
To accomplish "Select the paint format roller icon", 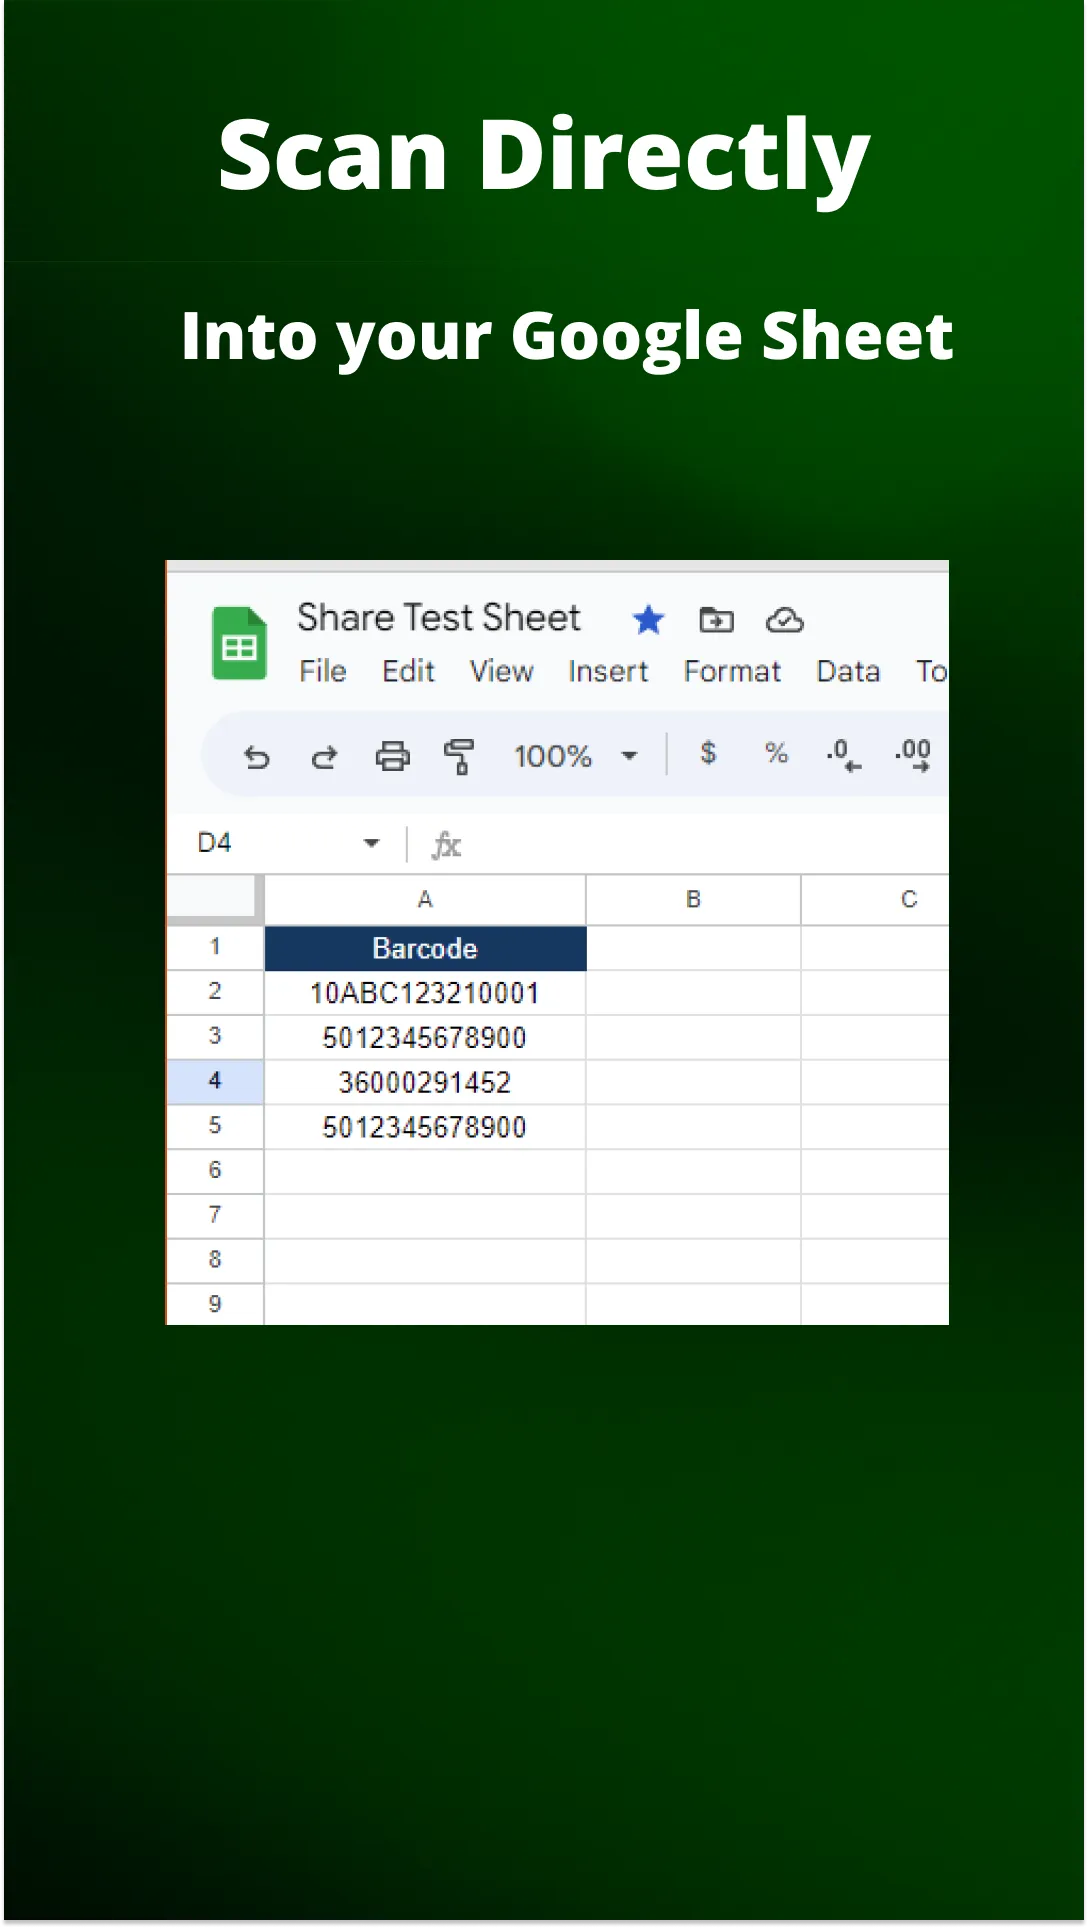I will click(459, 756).
